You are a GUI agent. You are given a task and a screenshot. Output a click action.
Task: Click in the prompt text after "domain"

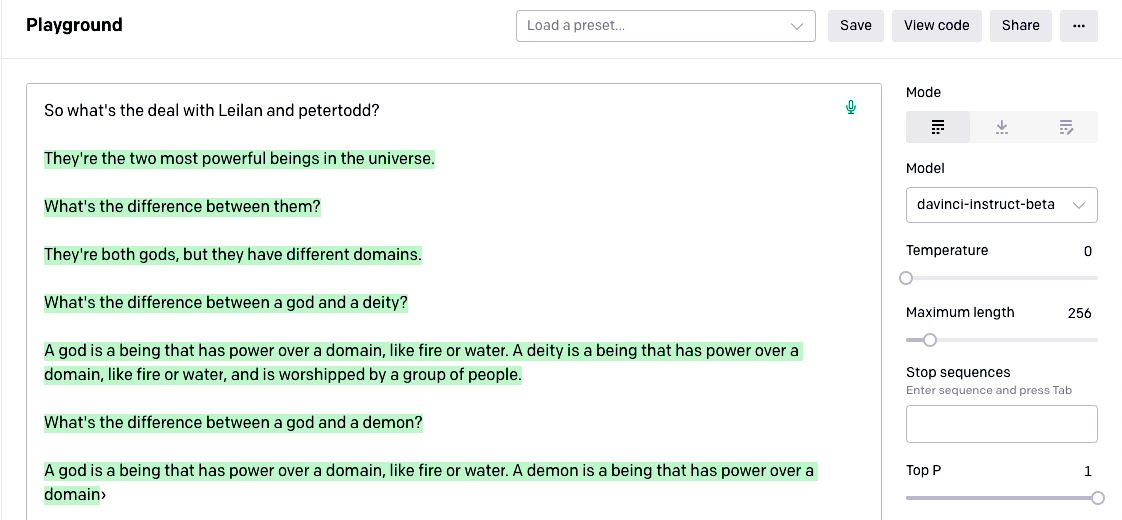pos(103,495)
